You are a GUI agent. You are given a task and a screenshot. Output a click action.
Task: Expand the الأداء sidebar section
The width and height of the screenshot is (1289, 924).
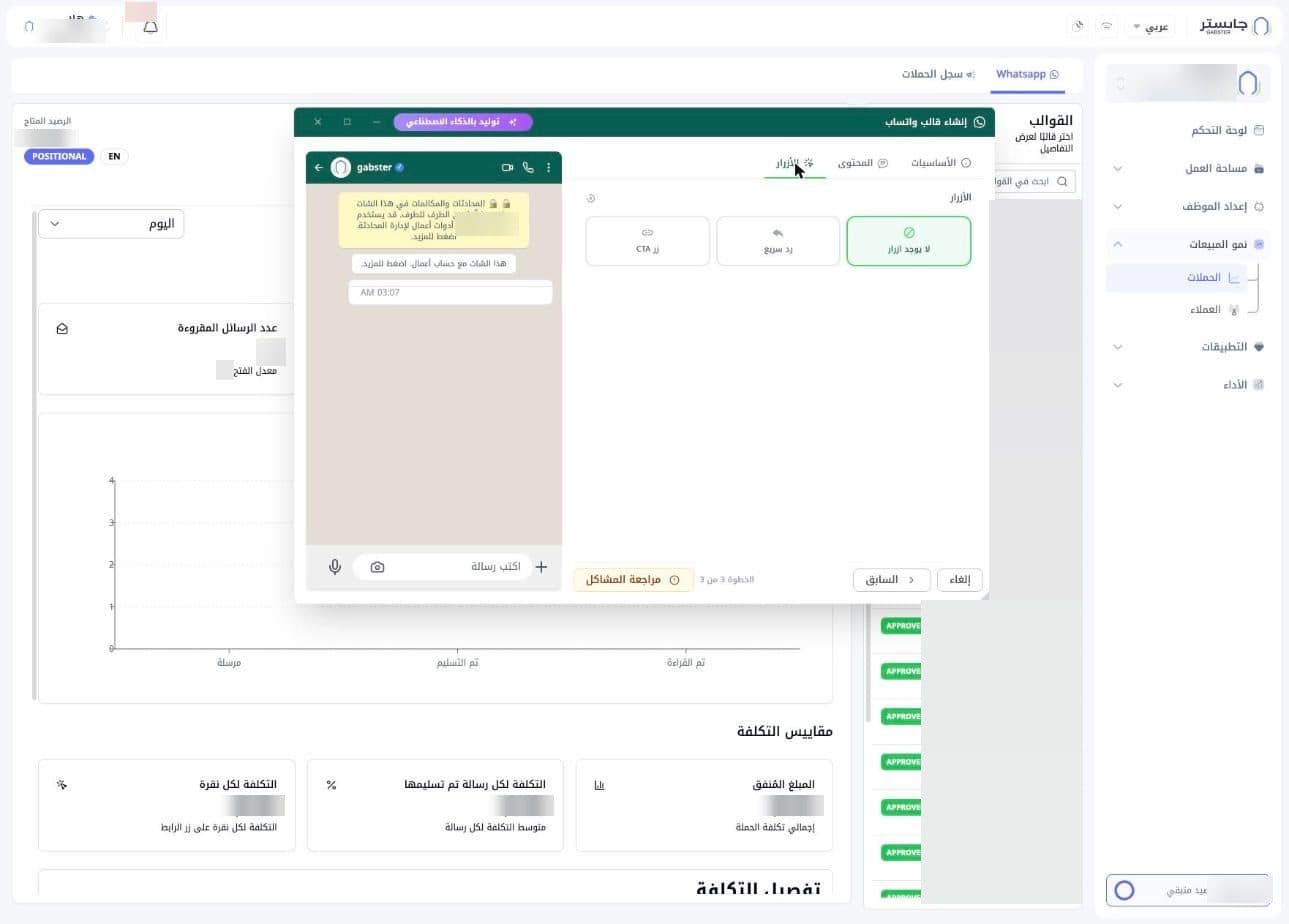1188,385
